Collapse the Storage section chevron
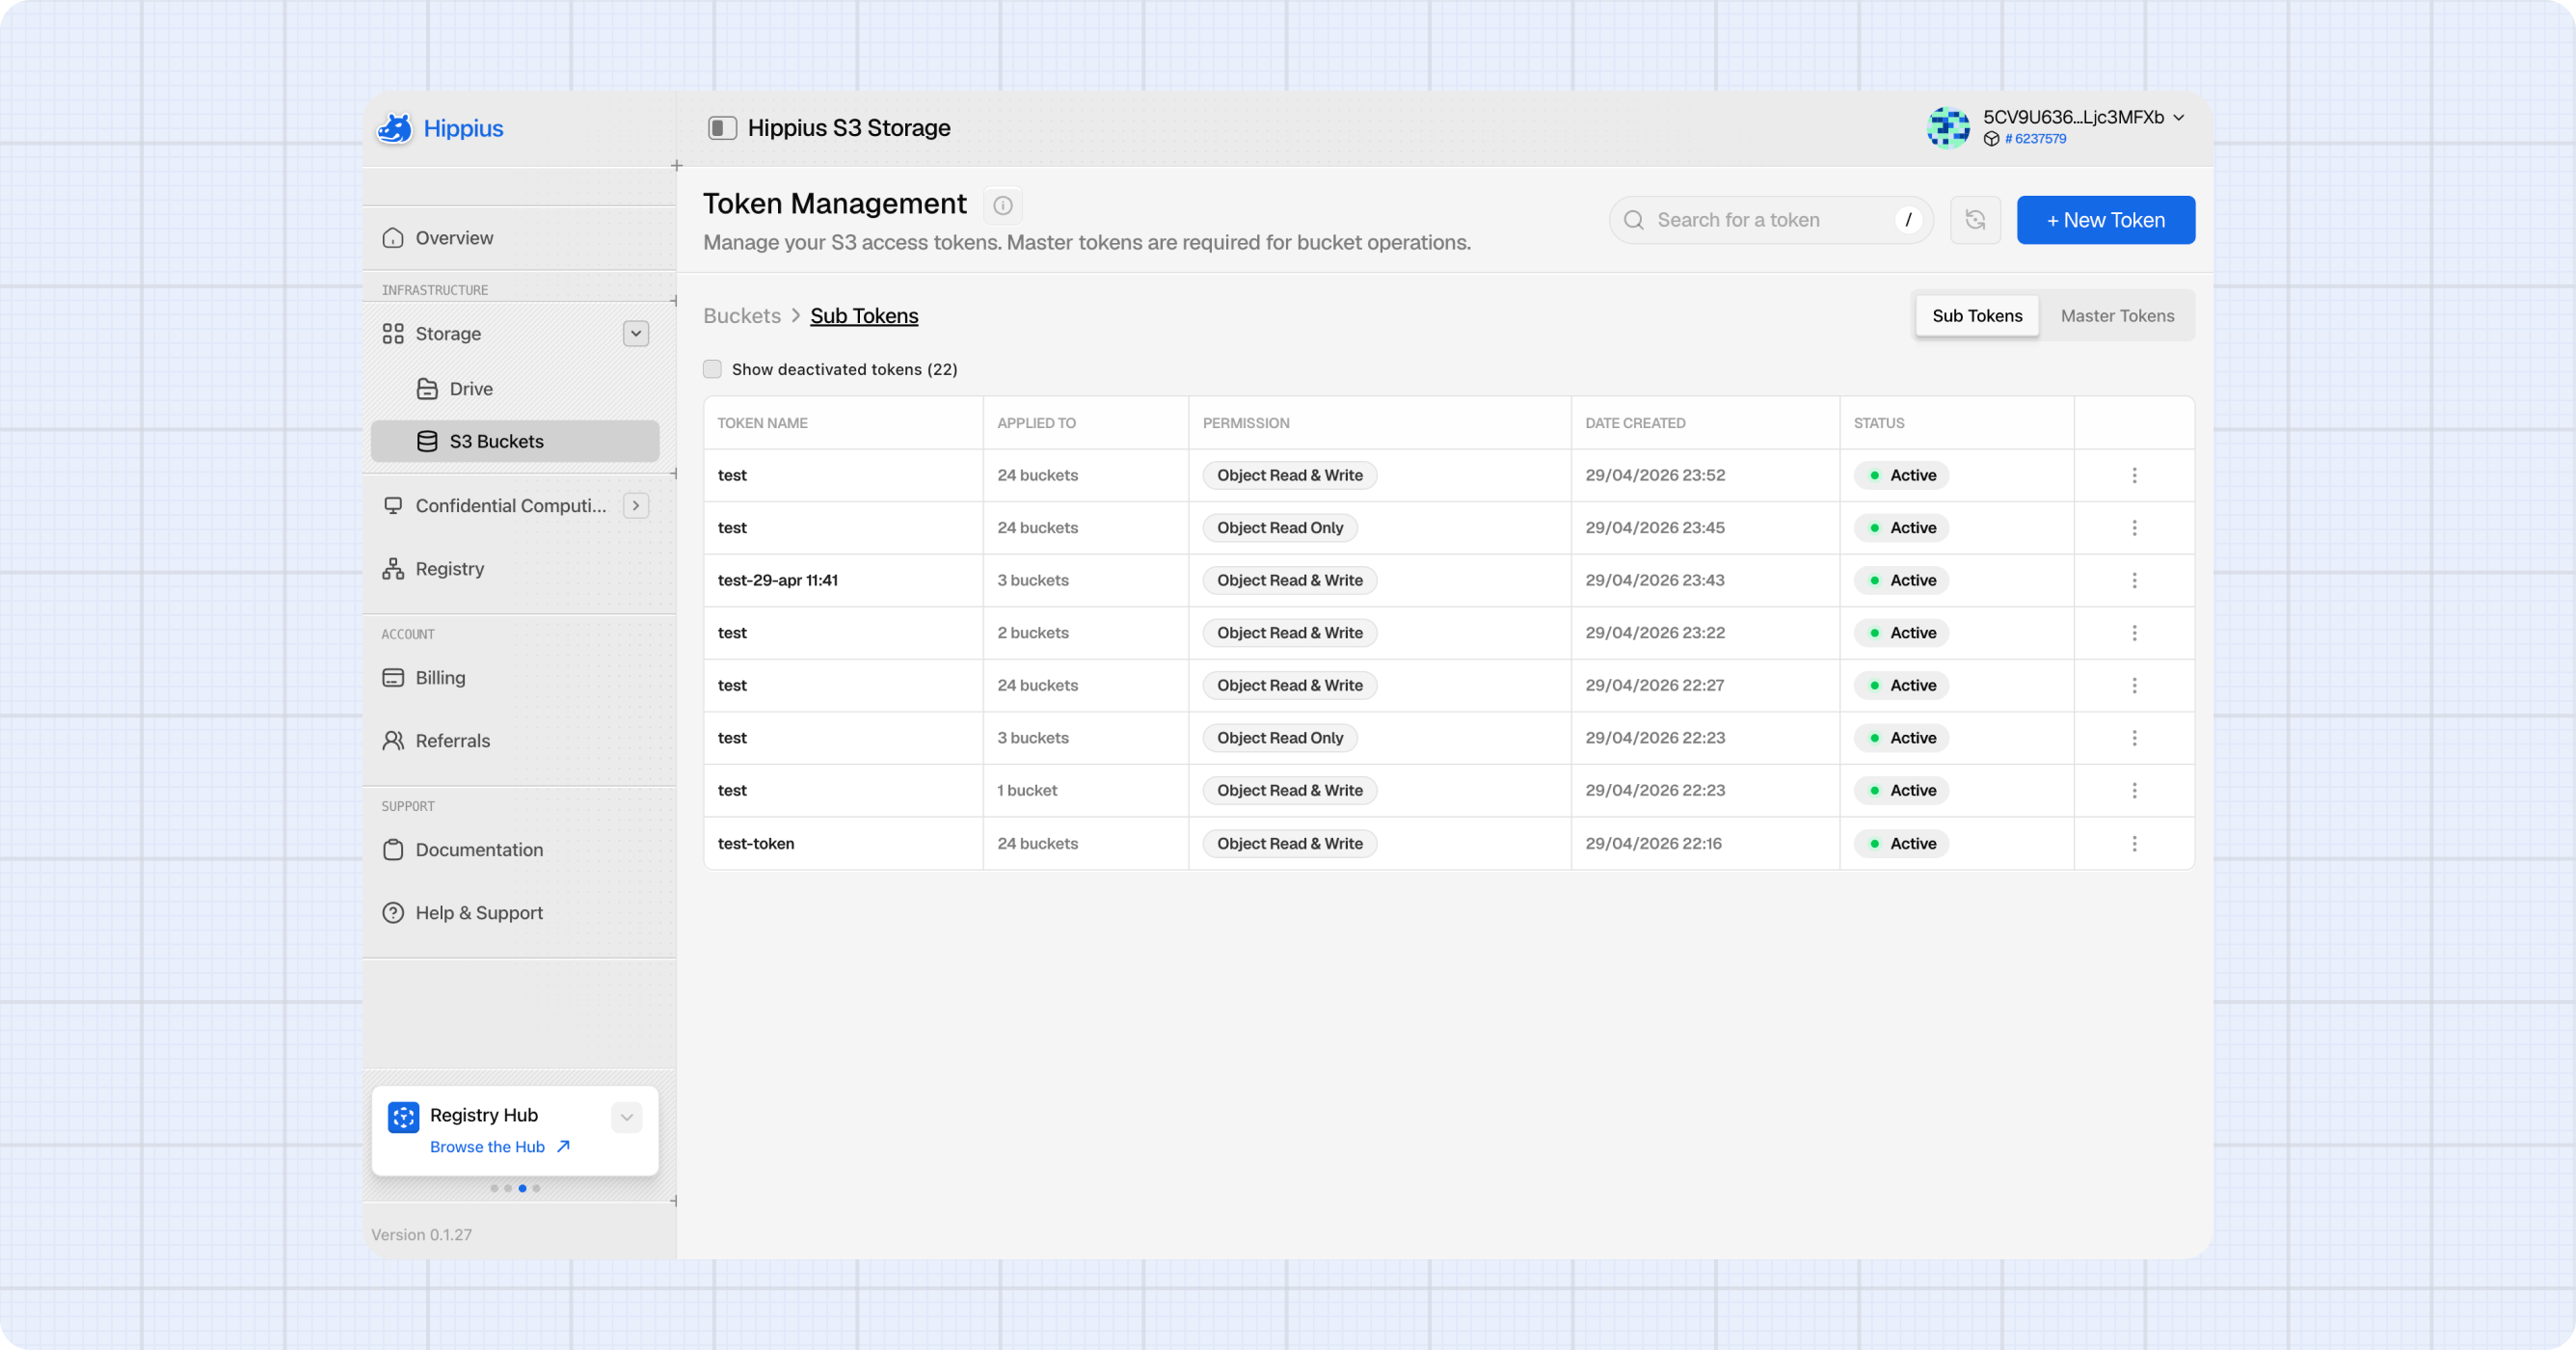This screenshot has height=1350, width=2576. coord(636,334)
